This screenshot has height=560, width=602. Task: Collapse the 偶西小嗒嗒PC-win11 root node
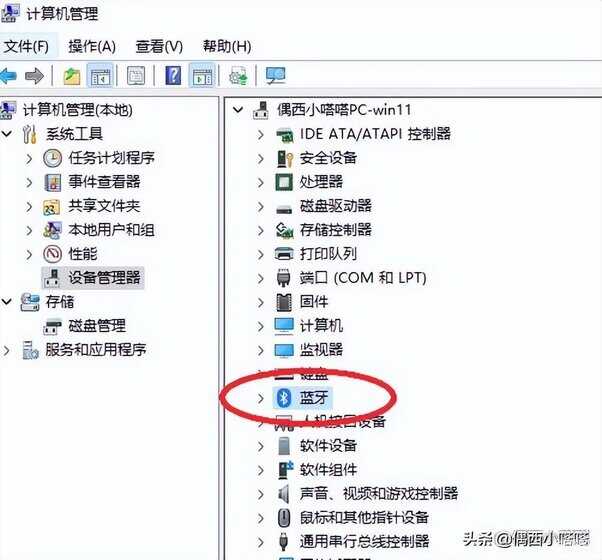coord(238,110)
